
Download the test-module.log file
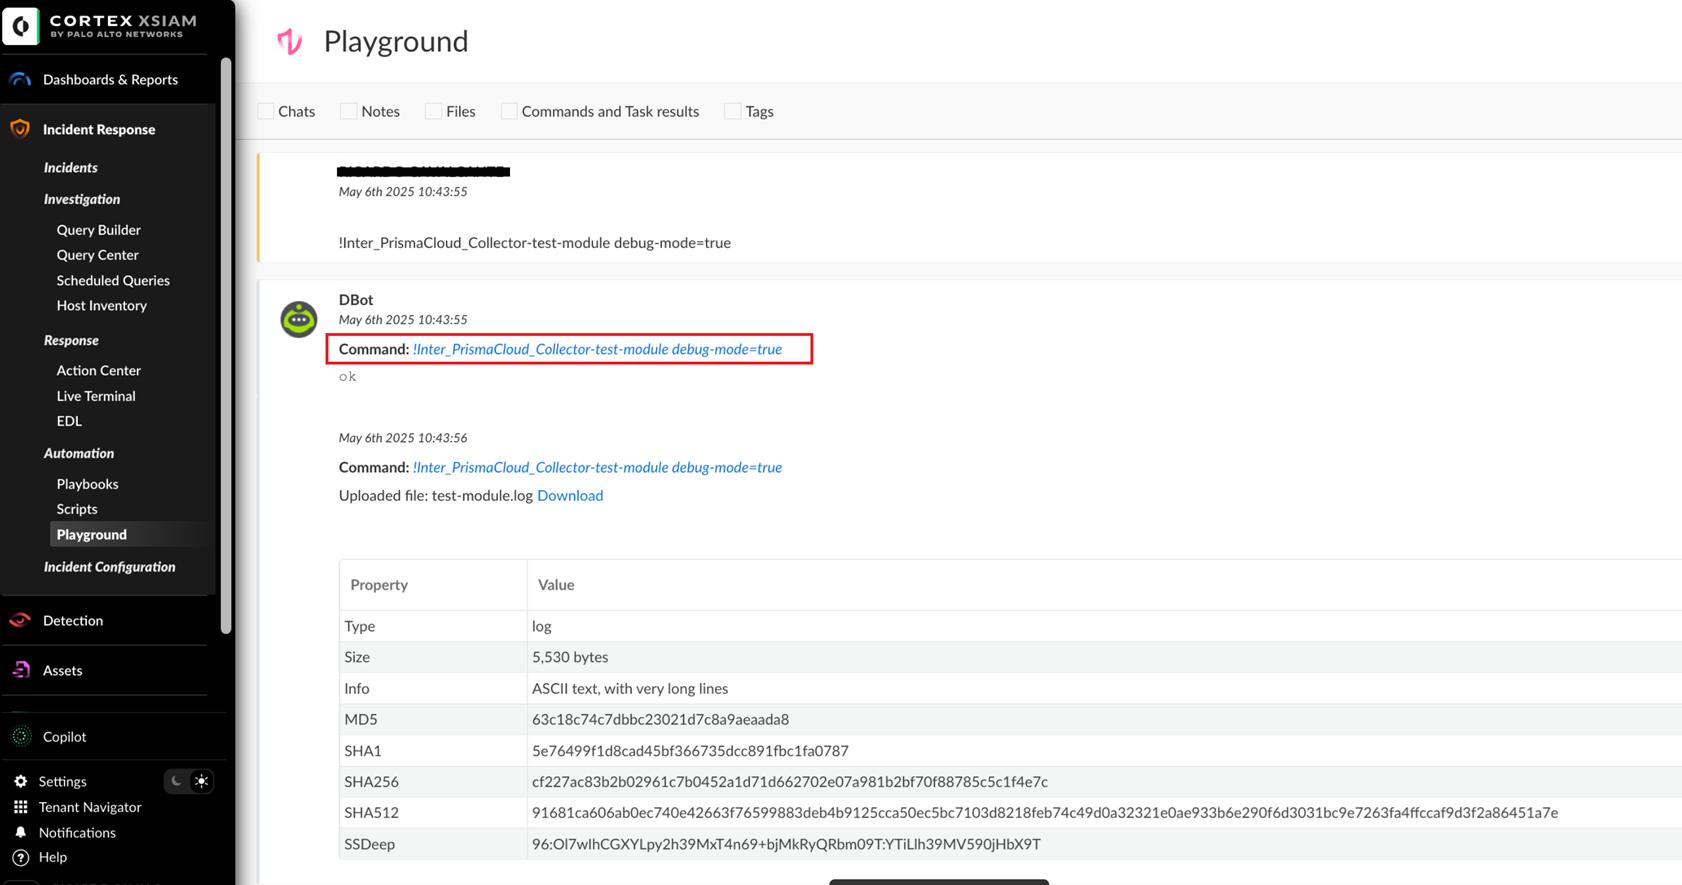point(570,496)
